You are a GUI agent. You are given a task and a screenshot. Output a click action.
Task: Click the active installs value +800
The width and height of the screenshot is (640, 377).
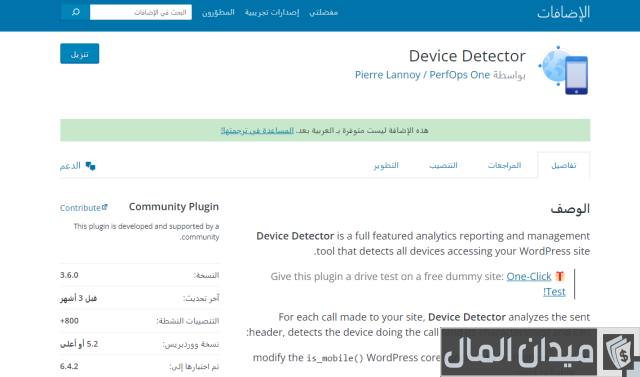coord(69,321)
